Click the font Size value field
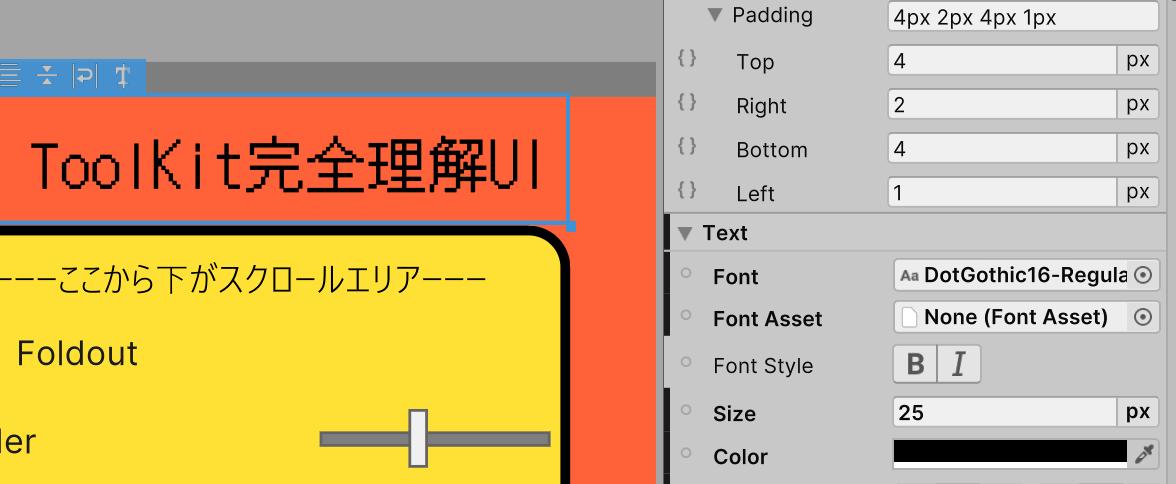 (1006, 412)
